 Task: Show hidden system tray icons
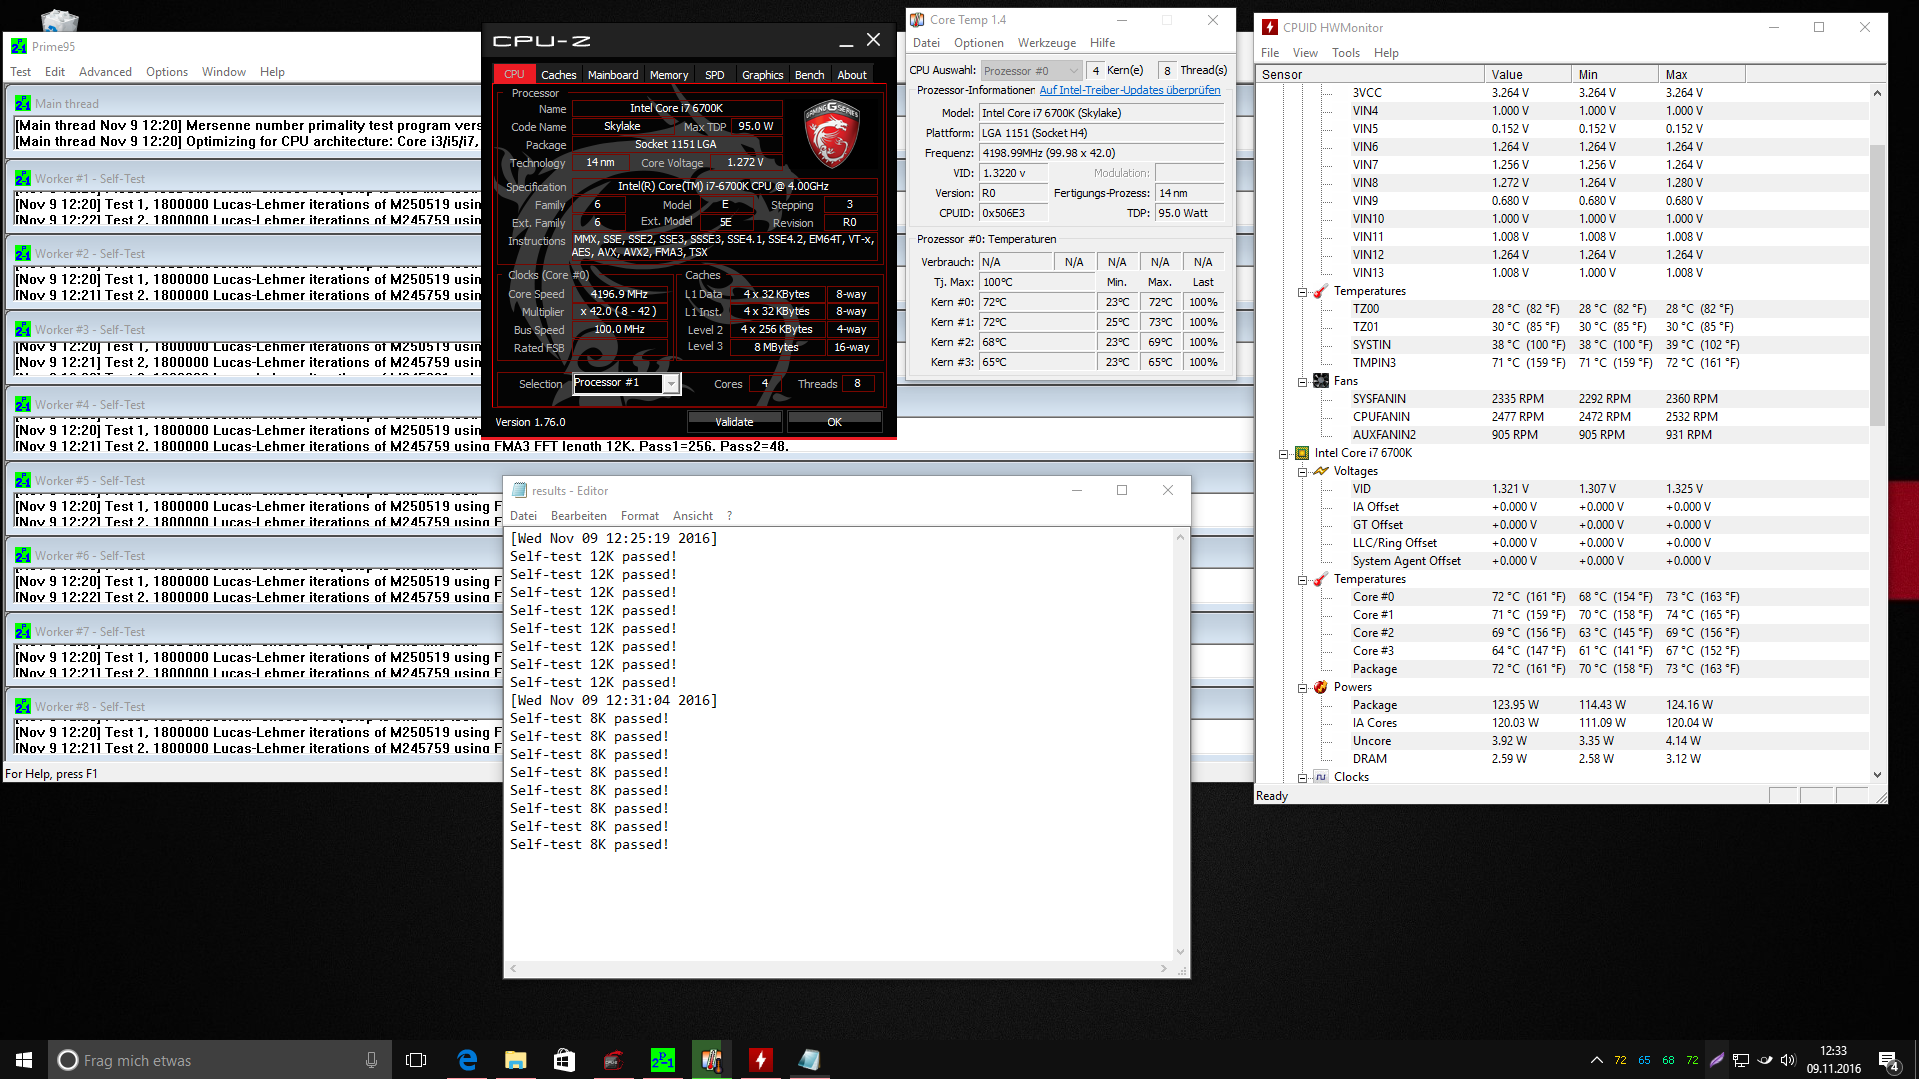click(x=1596, y=1060)
